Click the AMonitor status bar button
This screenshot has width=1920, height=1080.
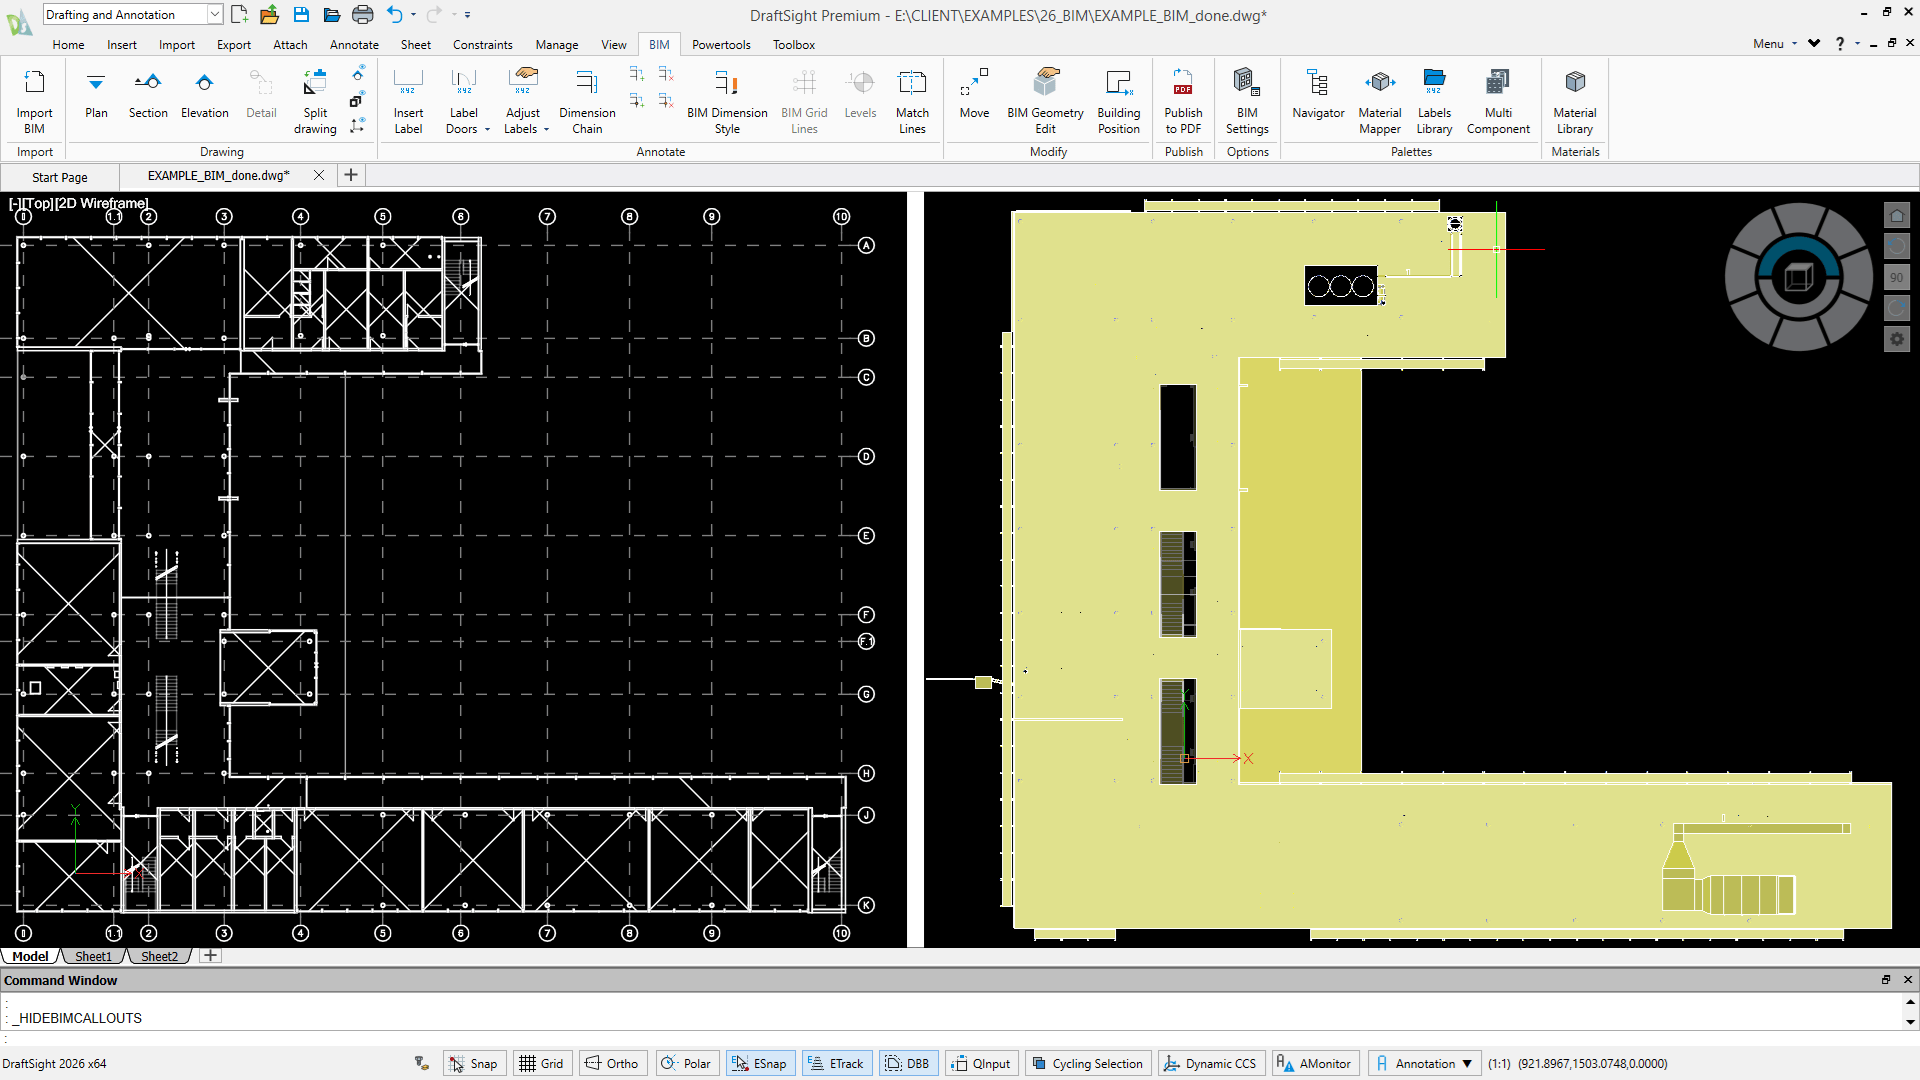[1315, 1063]
